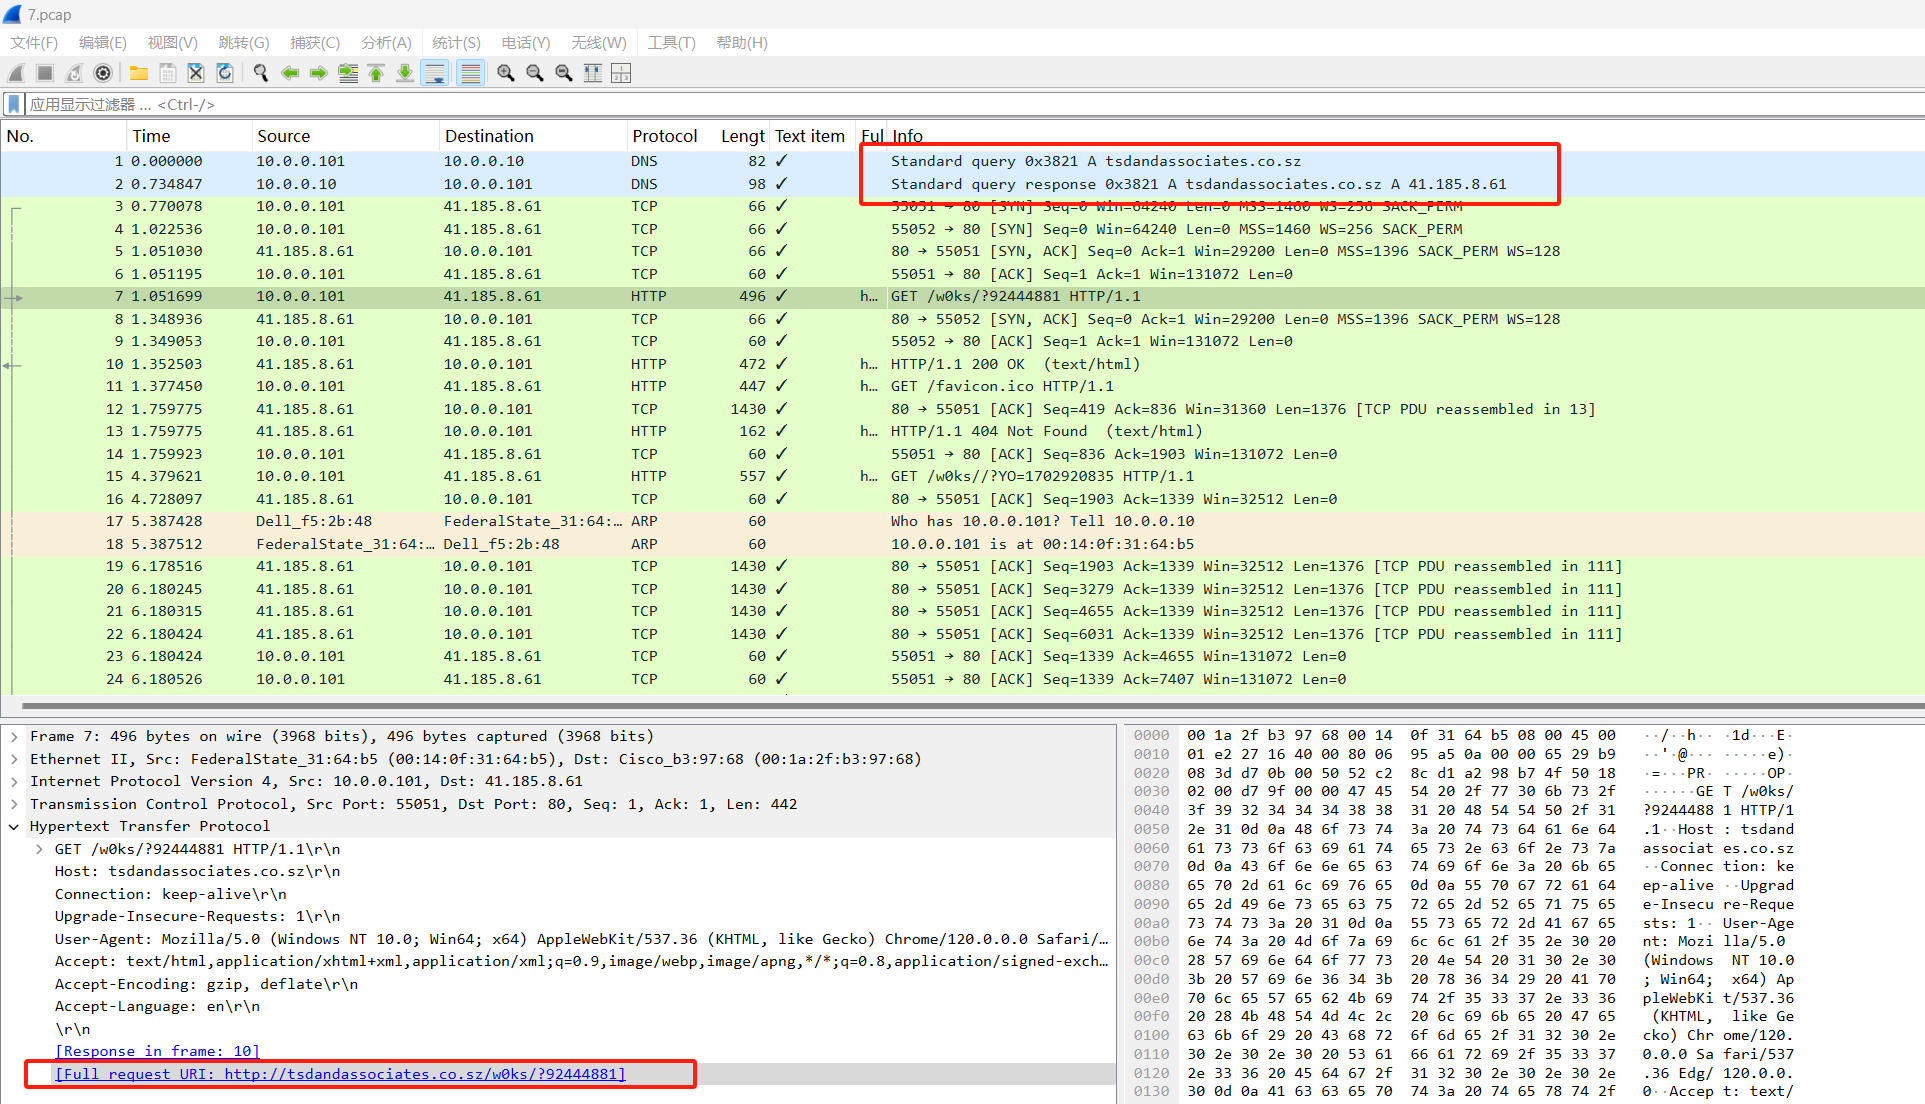Click the find packet magnifier icon
The width and height of the screenshot is (1925, 1104).
pos(261,73)
